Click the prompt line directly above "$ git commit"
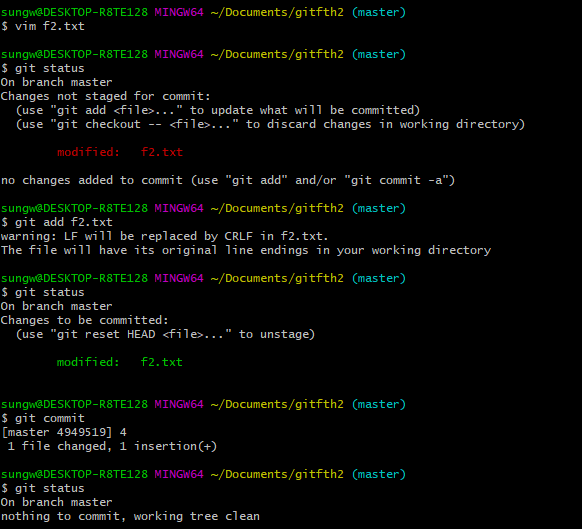582x529 pixels. 203,404
